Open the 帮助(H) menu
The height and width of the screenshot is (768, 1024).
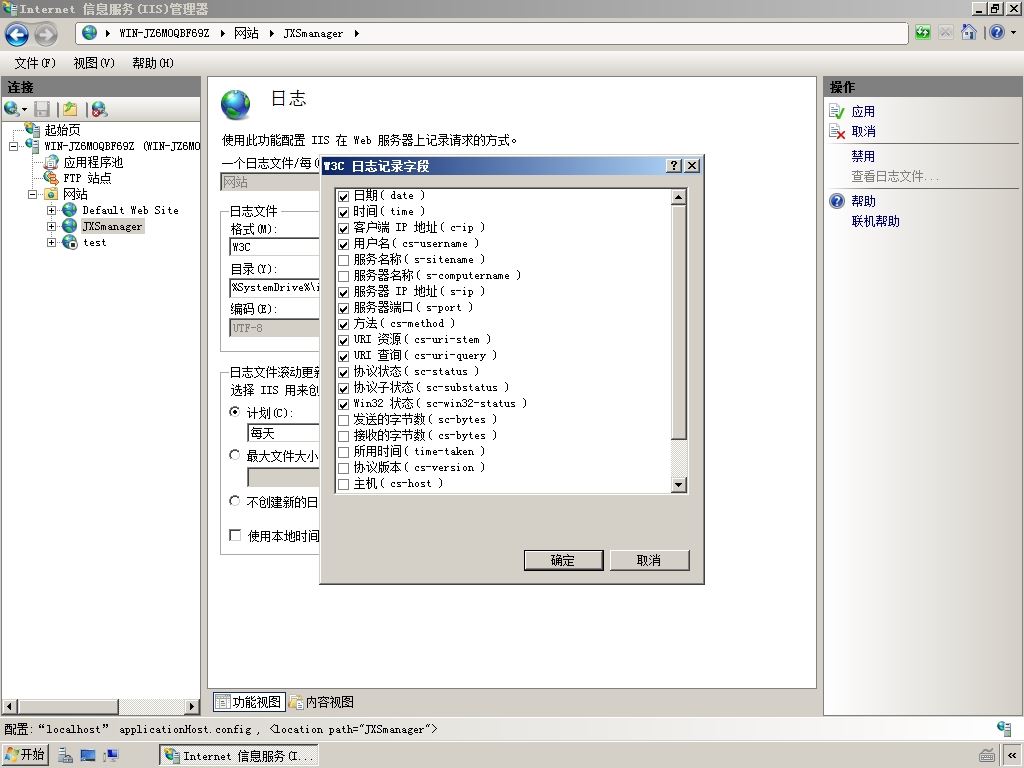pyautogui.click(x=153, y=63)
